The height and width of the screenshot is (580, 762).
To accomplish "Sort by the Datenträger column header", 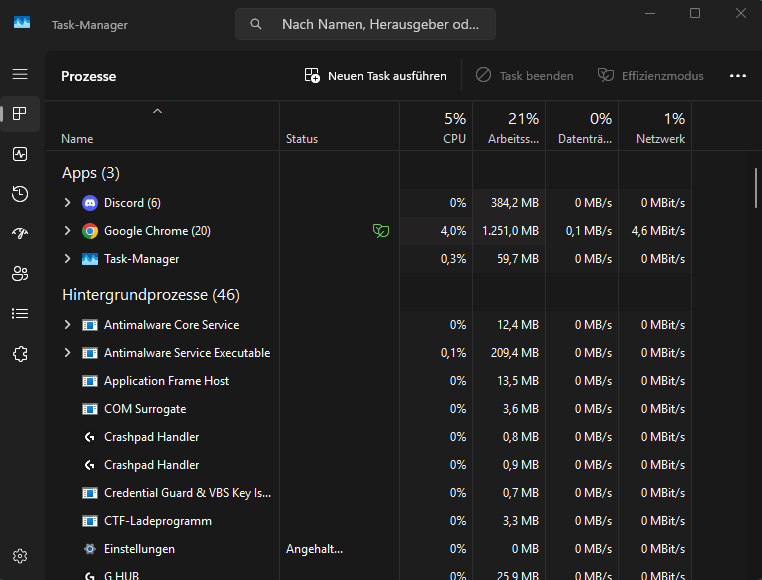I will click(x=582, y=126).
